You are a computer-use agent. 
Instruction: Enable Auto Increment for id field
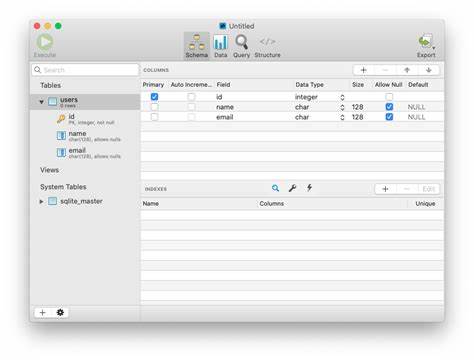pyautogui.click(x=191, y=97)
